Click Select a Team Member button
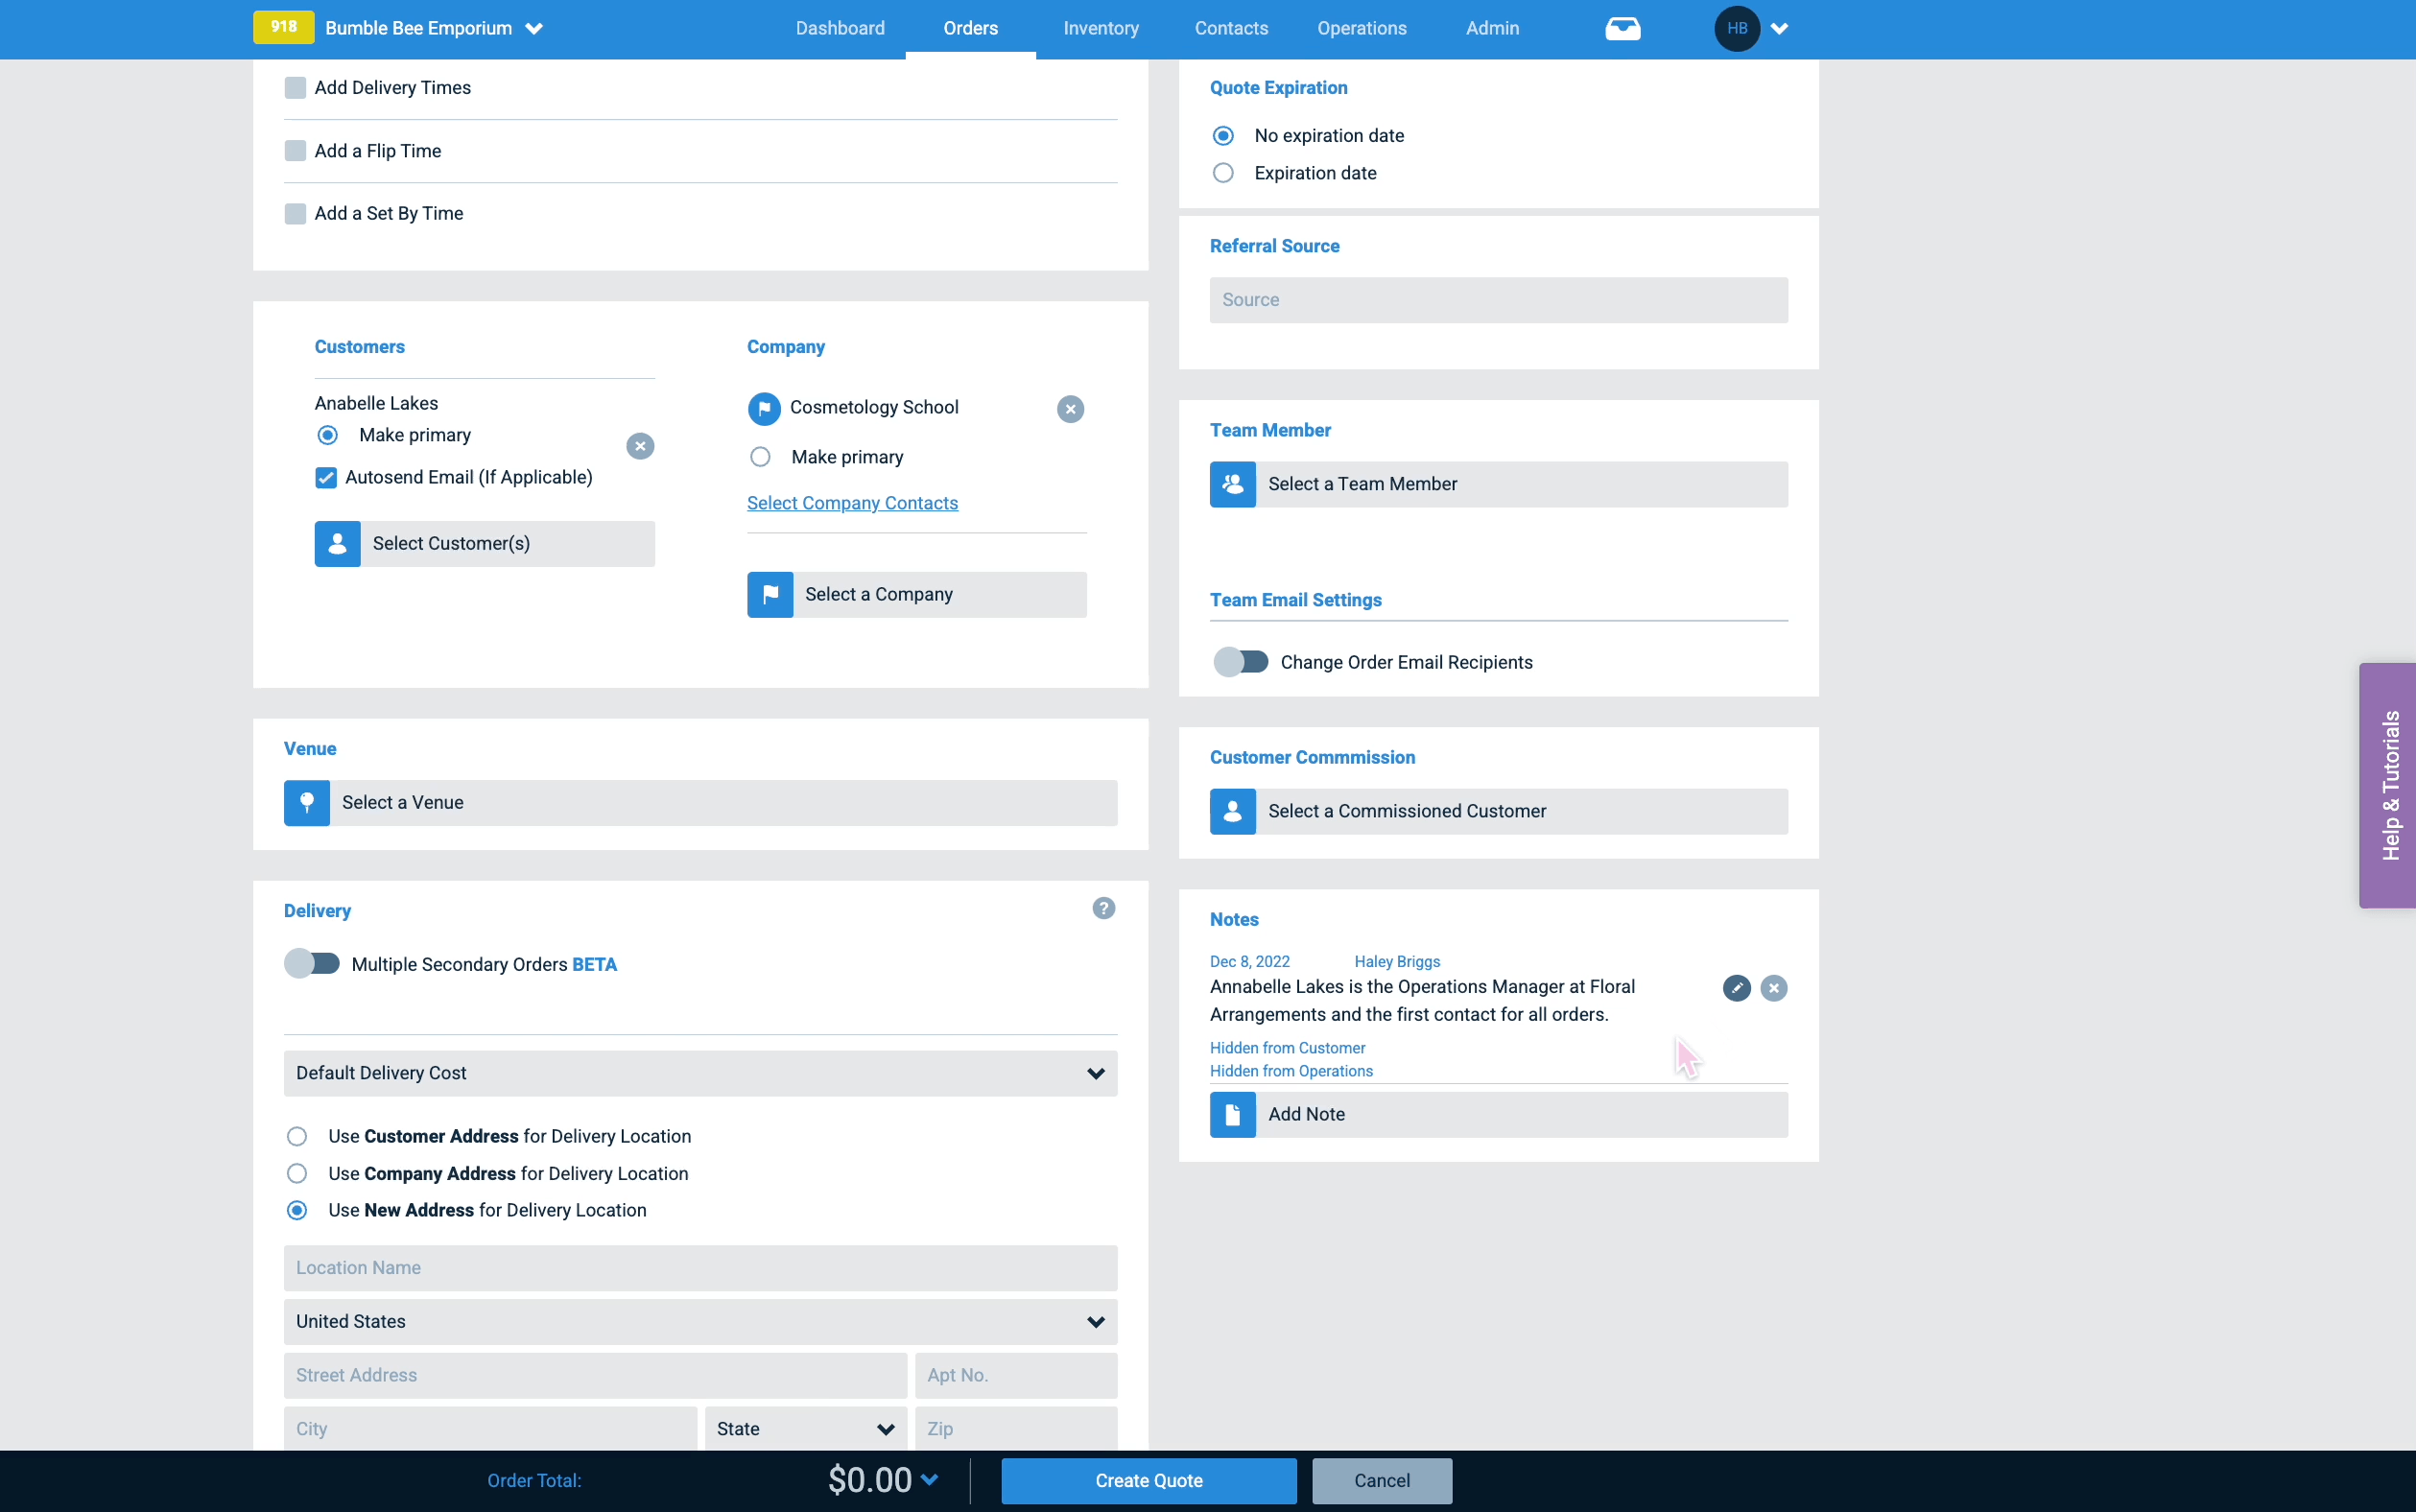2416x1512 pixels. [1498, 484]
